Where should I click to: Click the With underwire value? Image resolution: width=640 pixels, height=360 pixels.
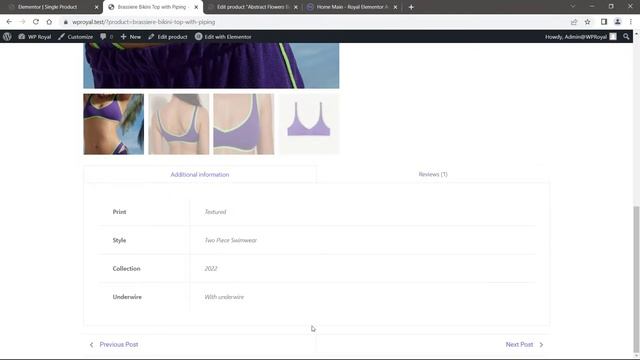point(224,297)
